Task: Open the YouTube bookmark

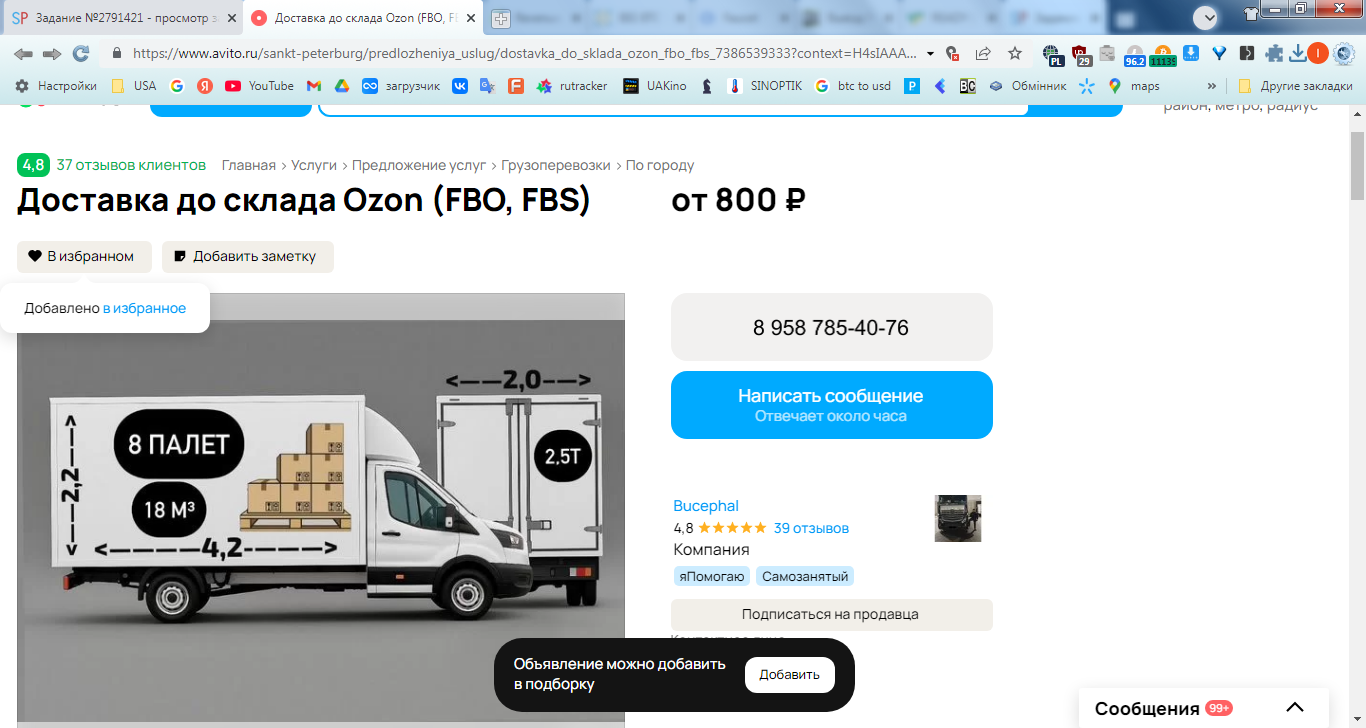Action: click(x=259, y=86)
